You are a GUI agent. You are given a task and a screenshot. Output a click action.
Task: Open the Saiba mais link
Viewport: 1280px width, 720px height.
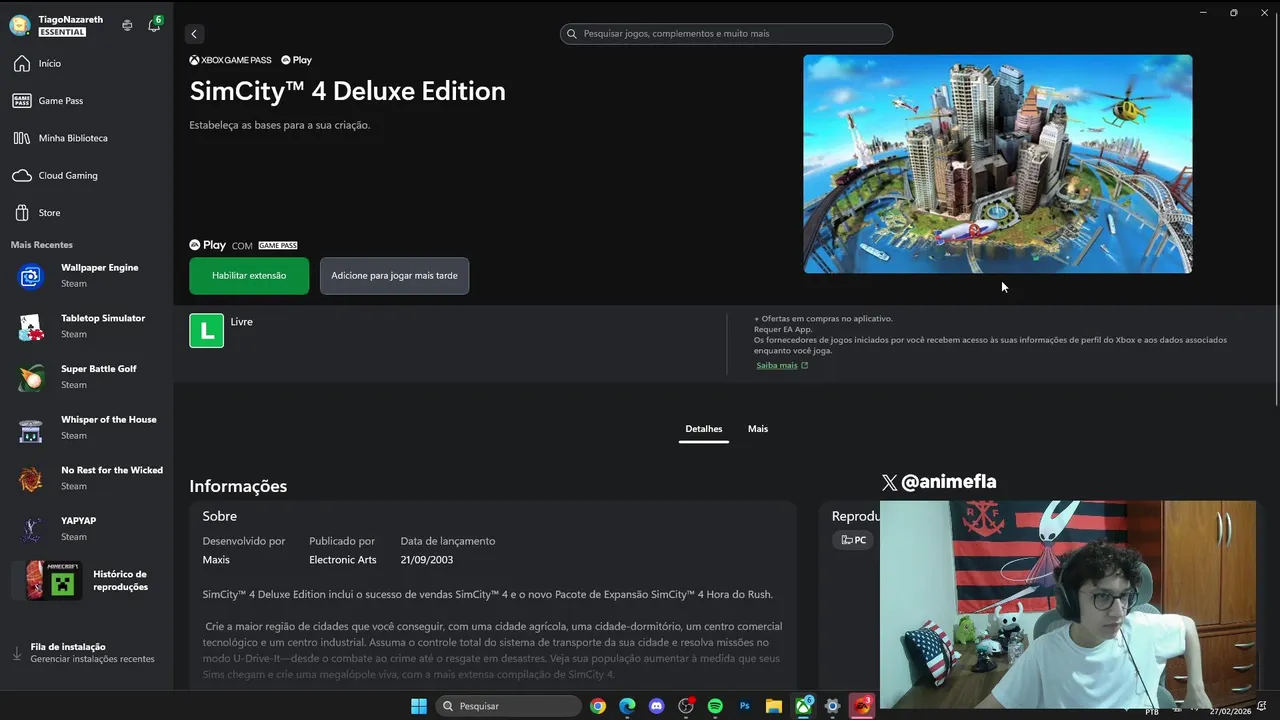click(x=782, y=365)
